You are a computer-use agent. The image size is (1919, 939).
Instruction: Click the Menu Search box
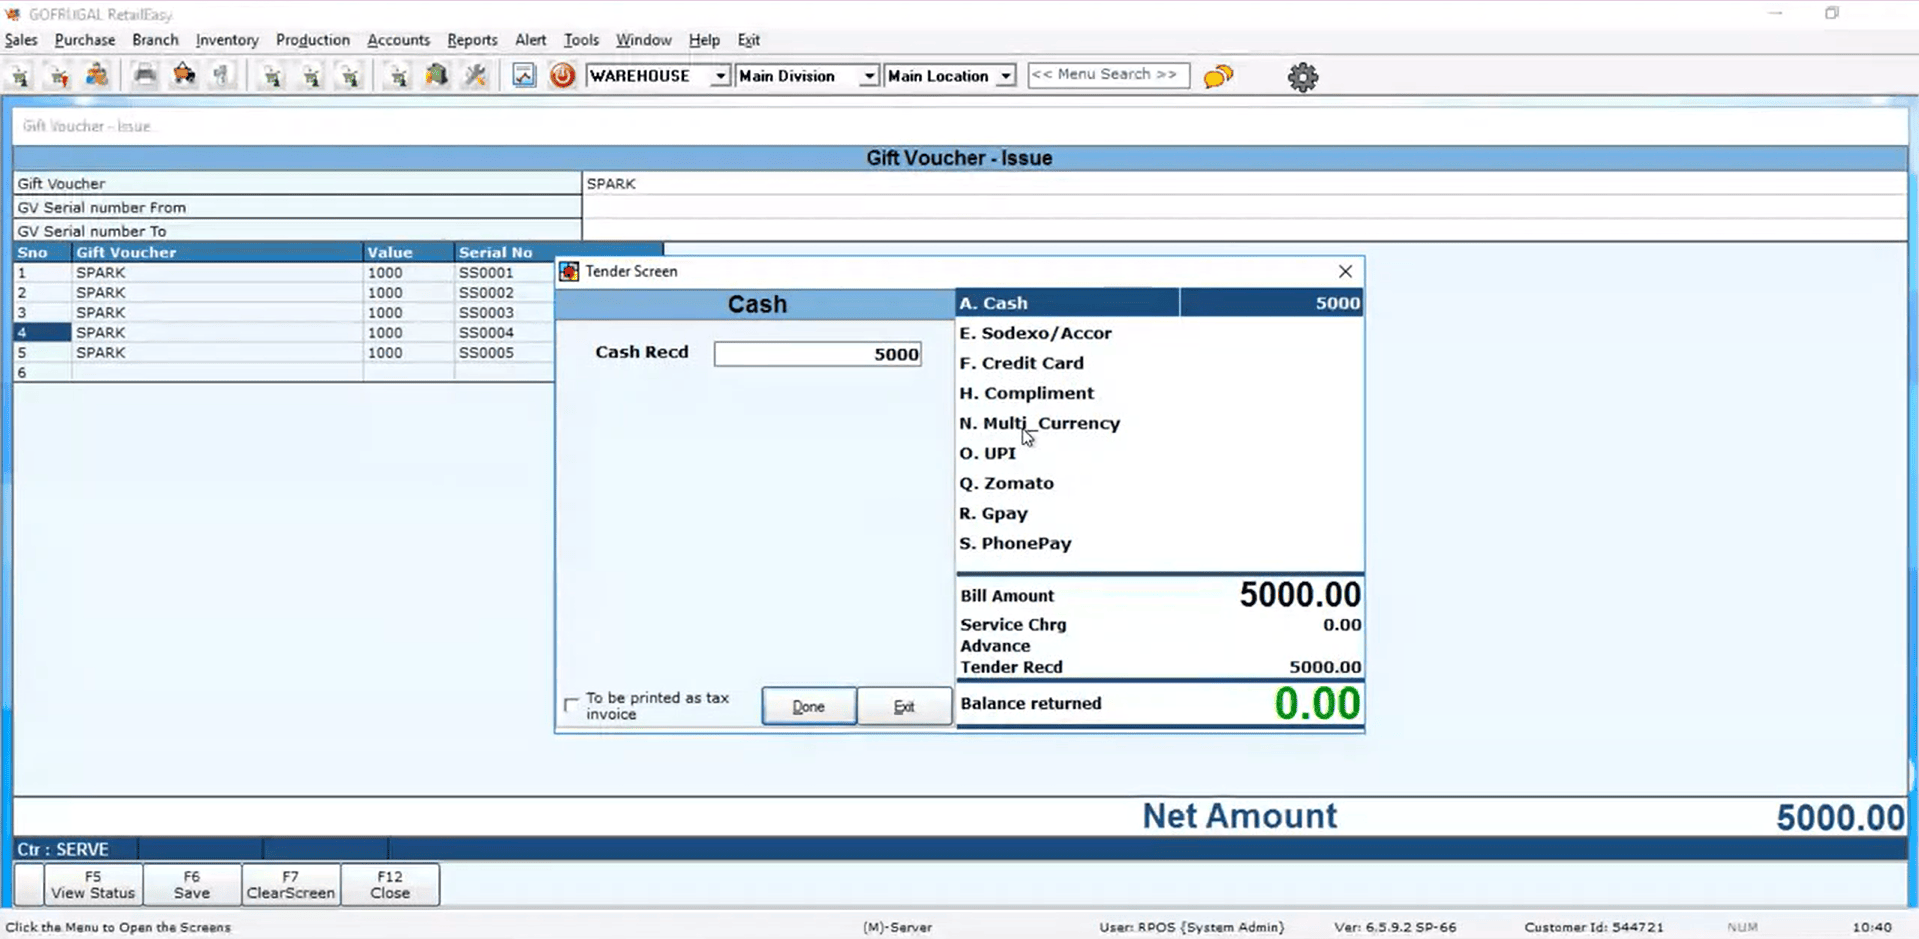click(x=1108, y=75)
